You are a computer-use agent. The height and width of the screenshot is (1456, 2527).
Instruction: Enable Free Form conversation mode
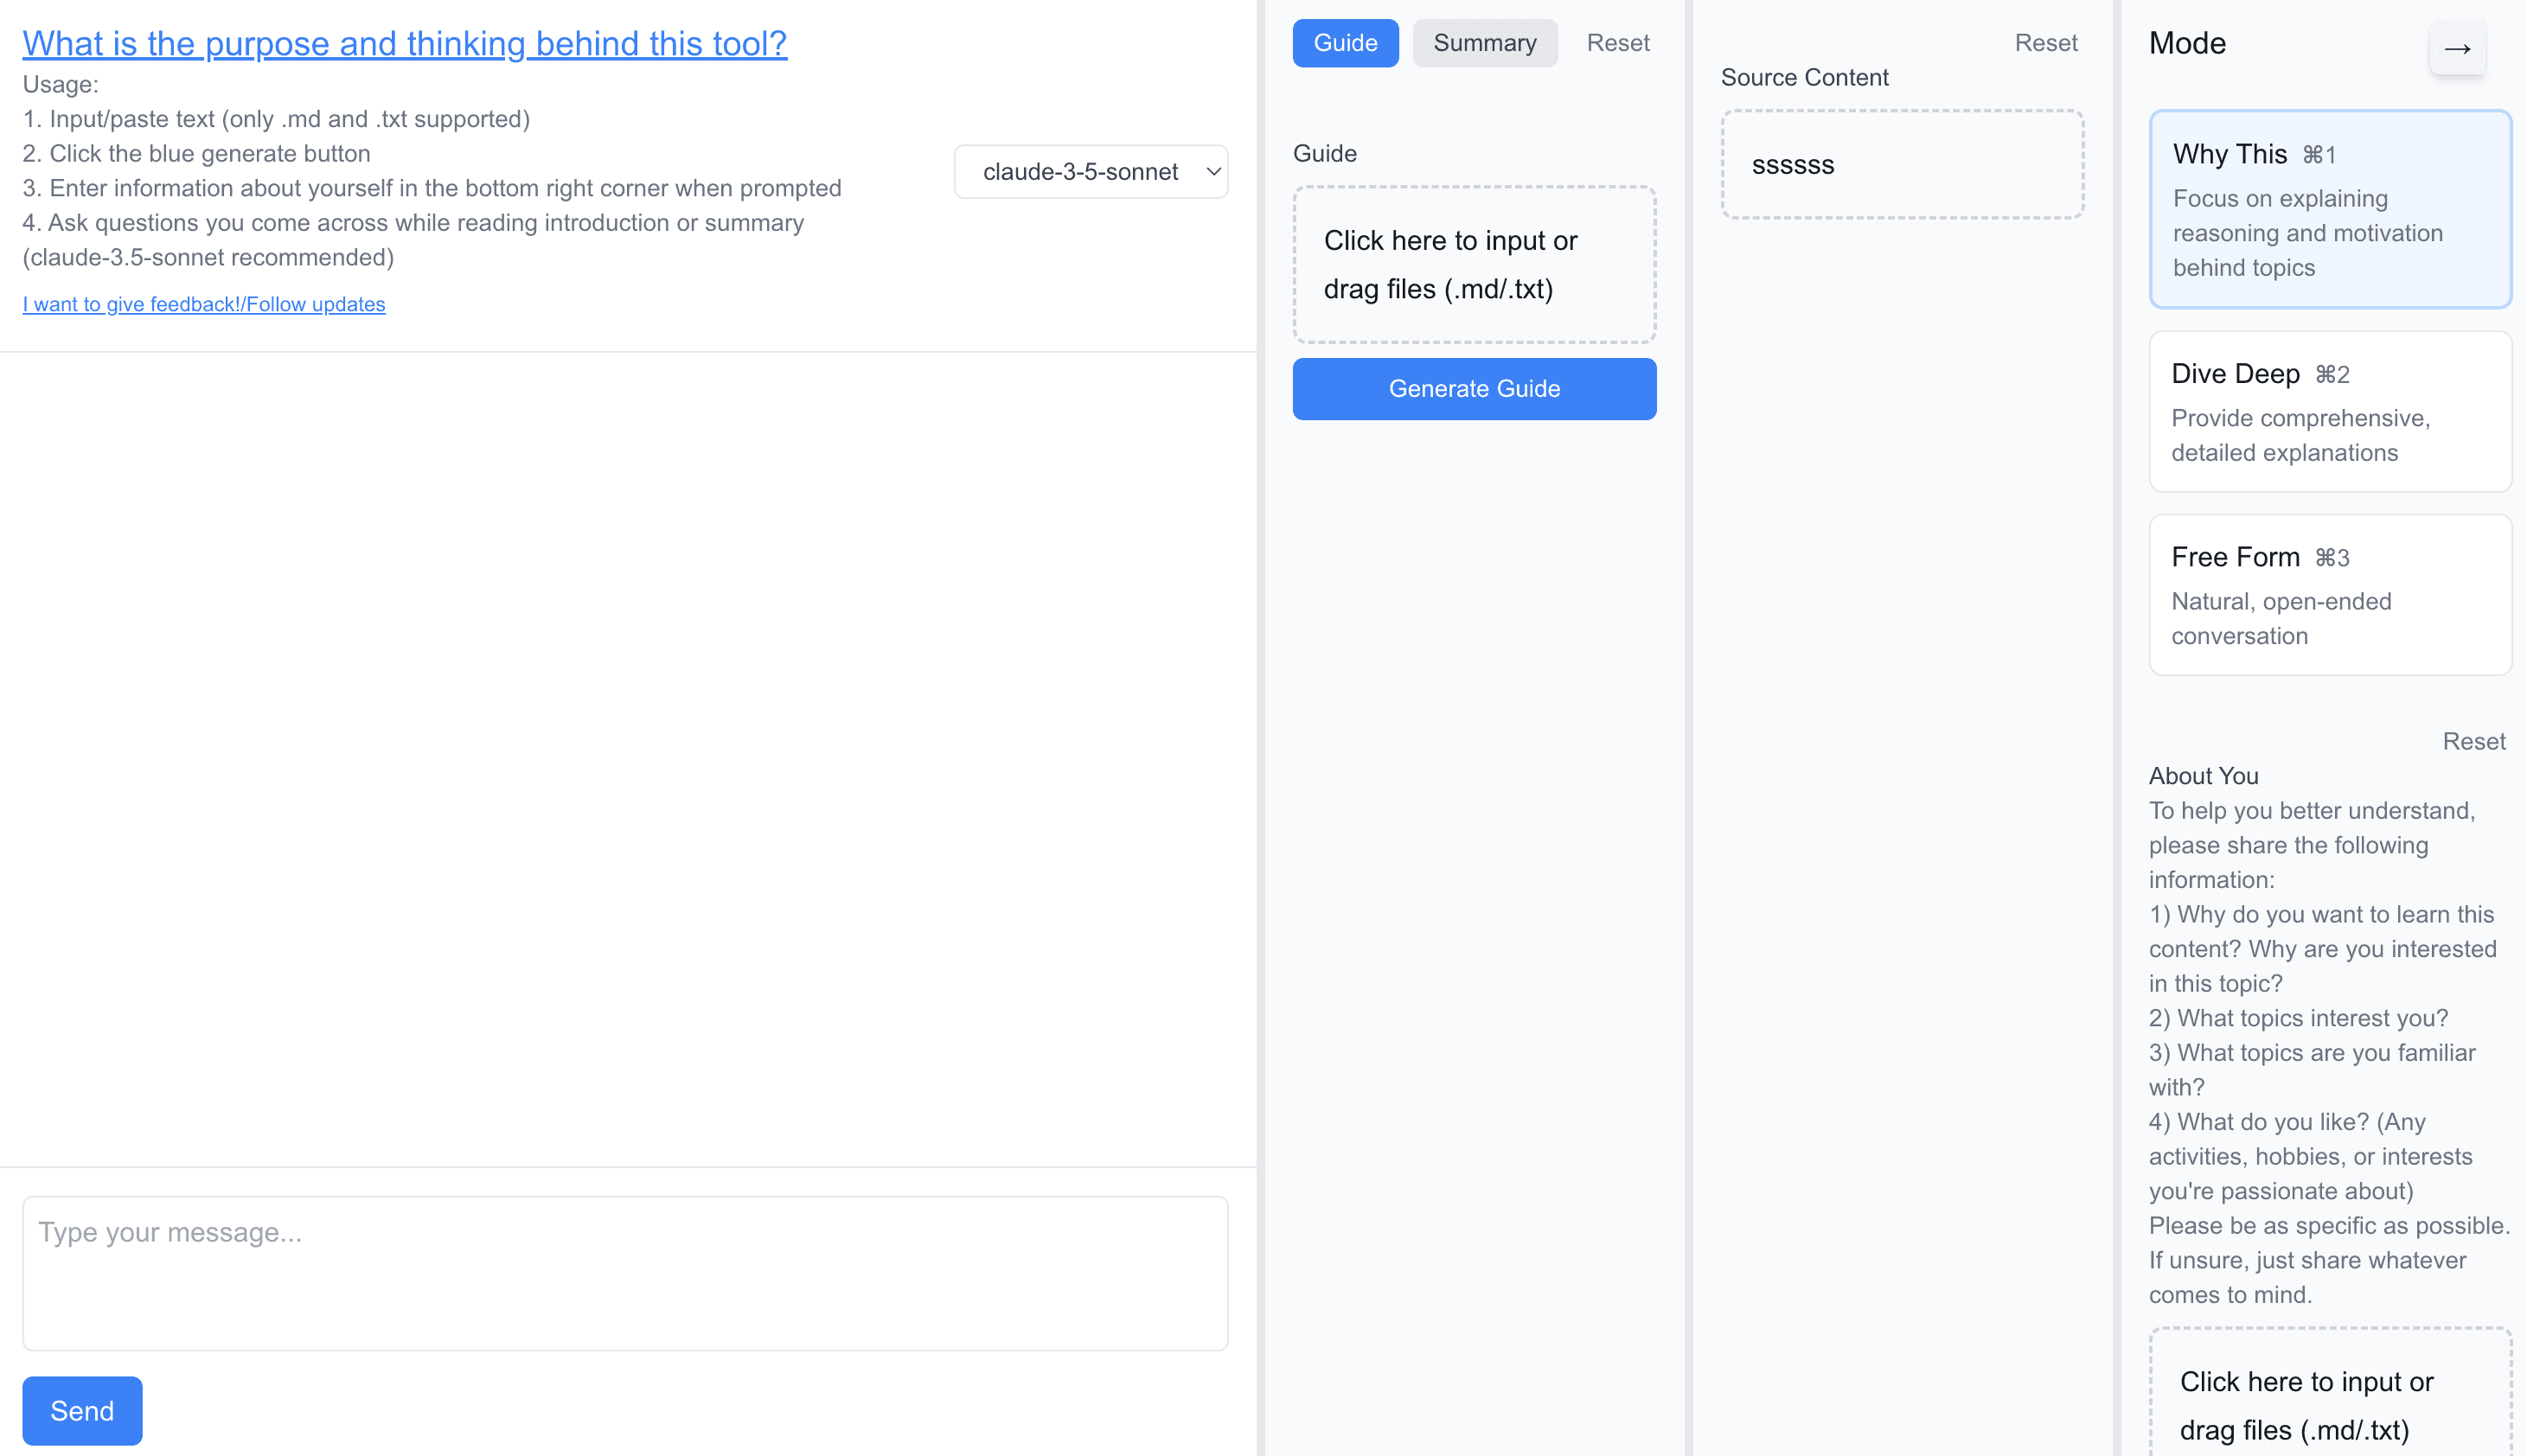click(2329, 594)
